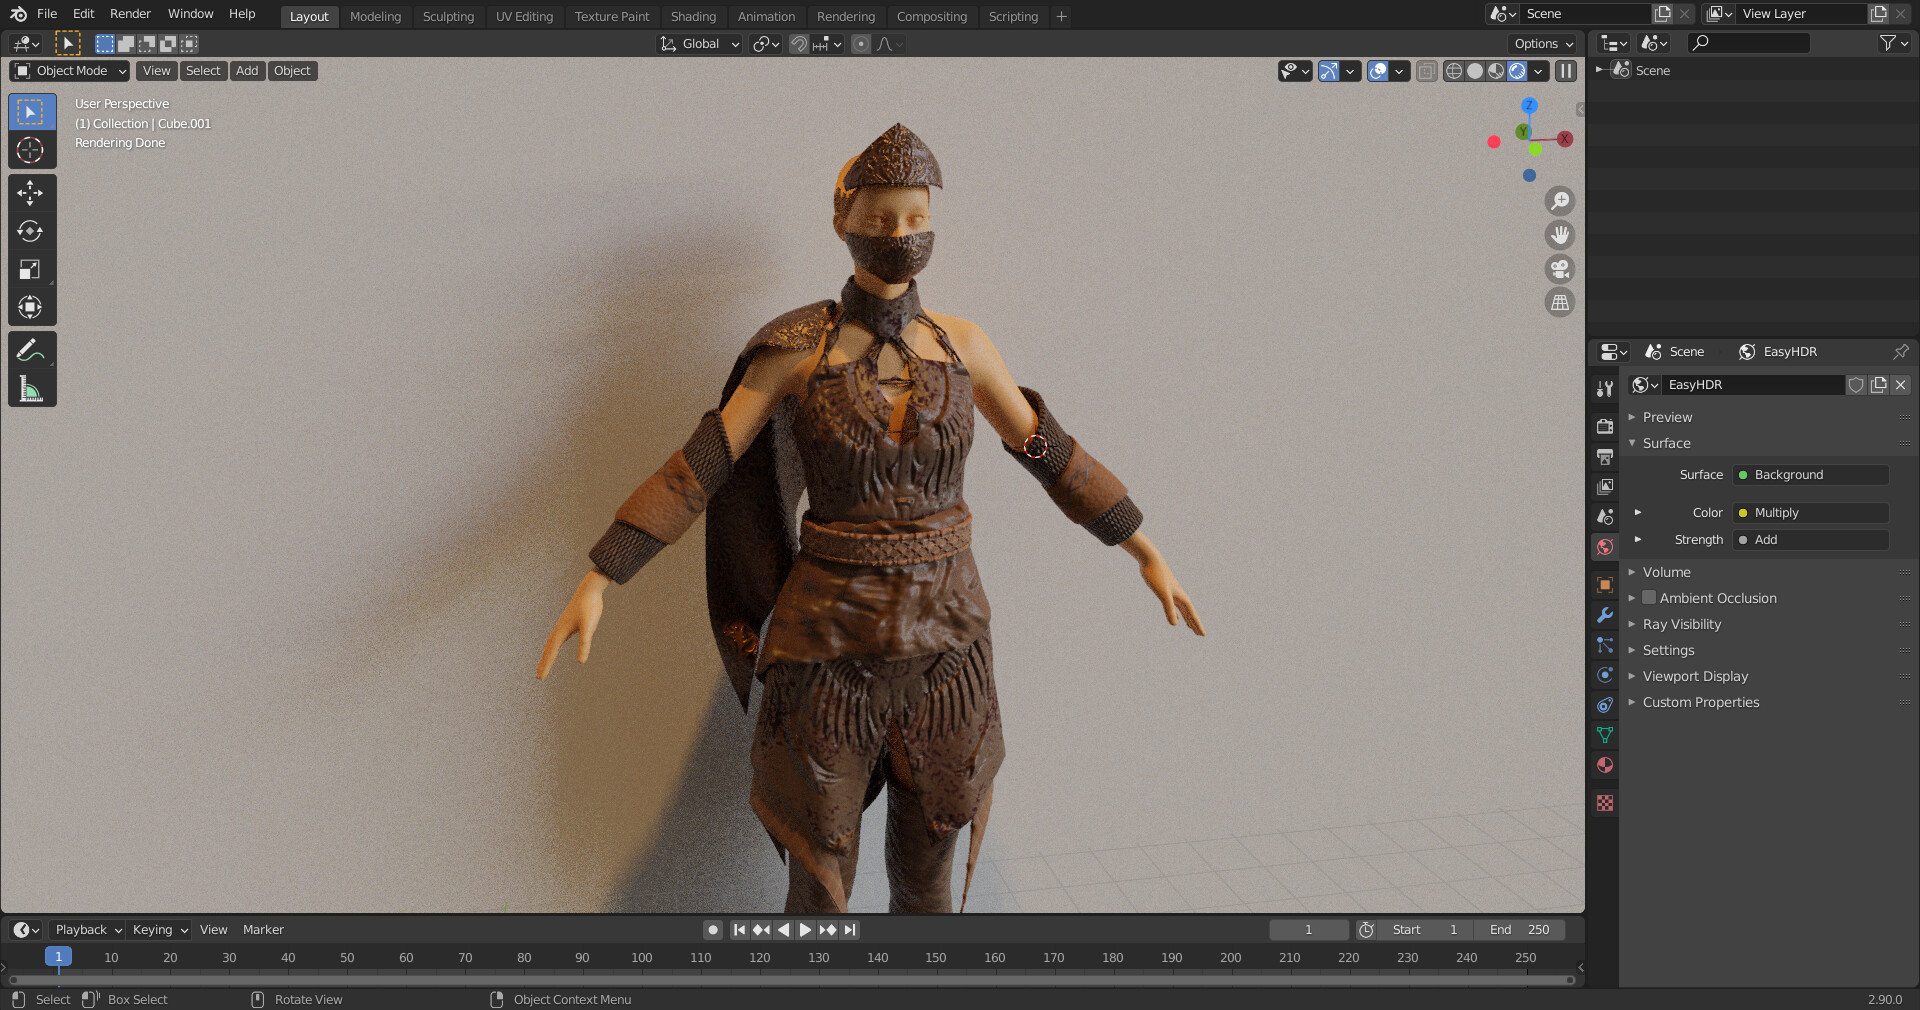Select the Measure tool in the toolbar

coord(32,389)
